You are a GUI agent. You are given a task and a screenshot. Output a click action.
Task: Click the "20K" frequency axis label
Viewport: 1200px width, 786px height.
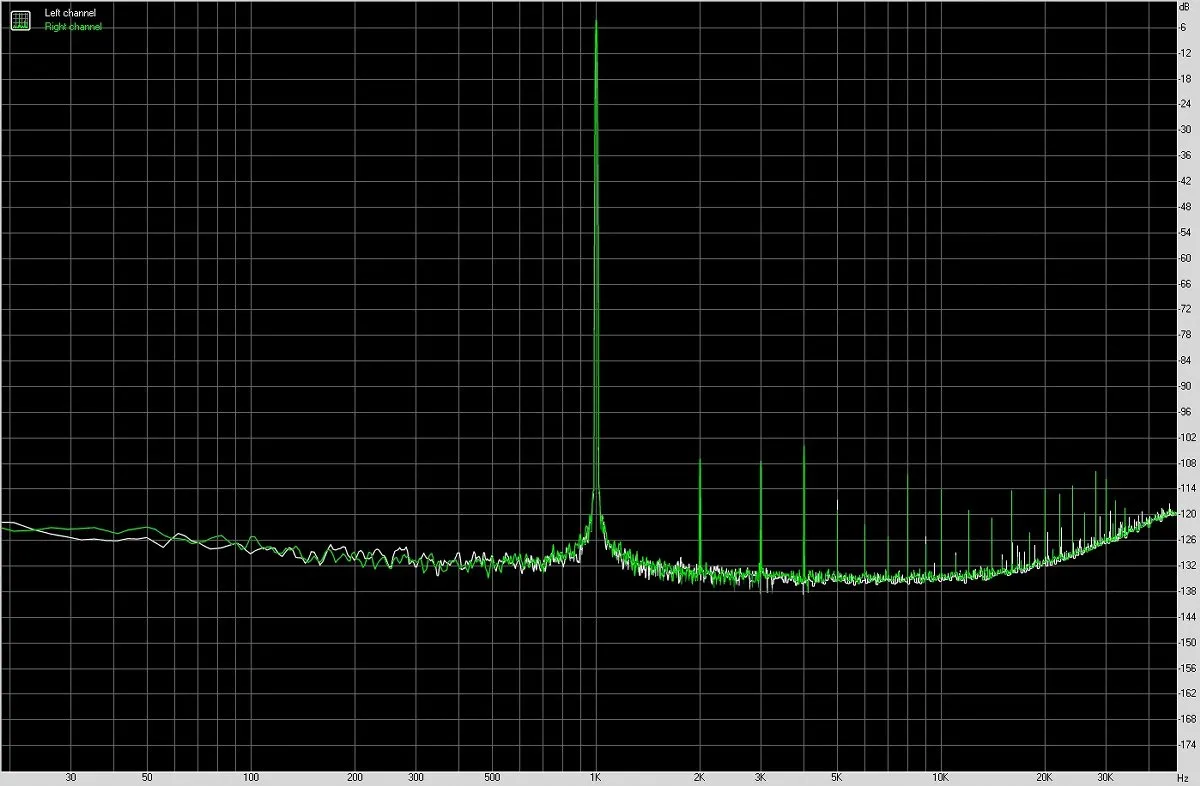tap(1044, 776)
